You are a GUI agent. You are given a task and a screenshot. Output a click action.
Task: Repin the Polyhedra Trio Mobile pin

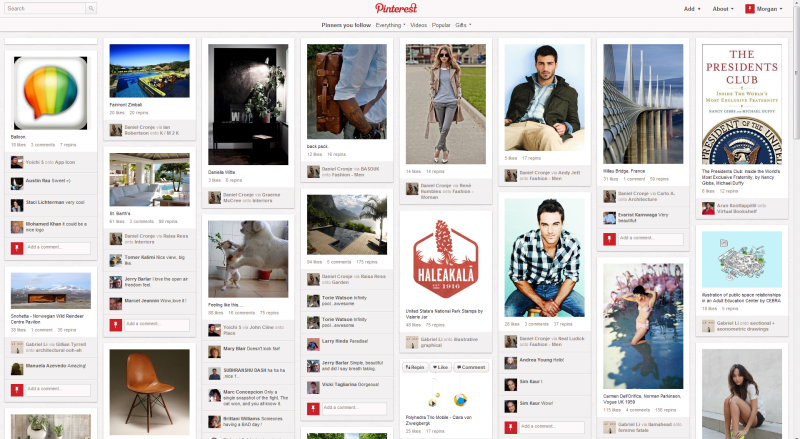pyautogui.click(x=415, y=367)
